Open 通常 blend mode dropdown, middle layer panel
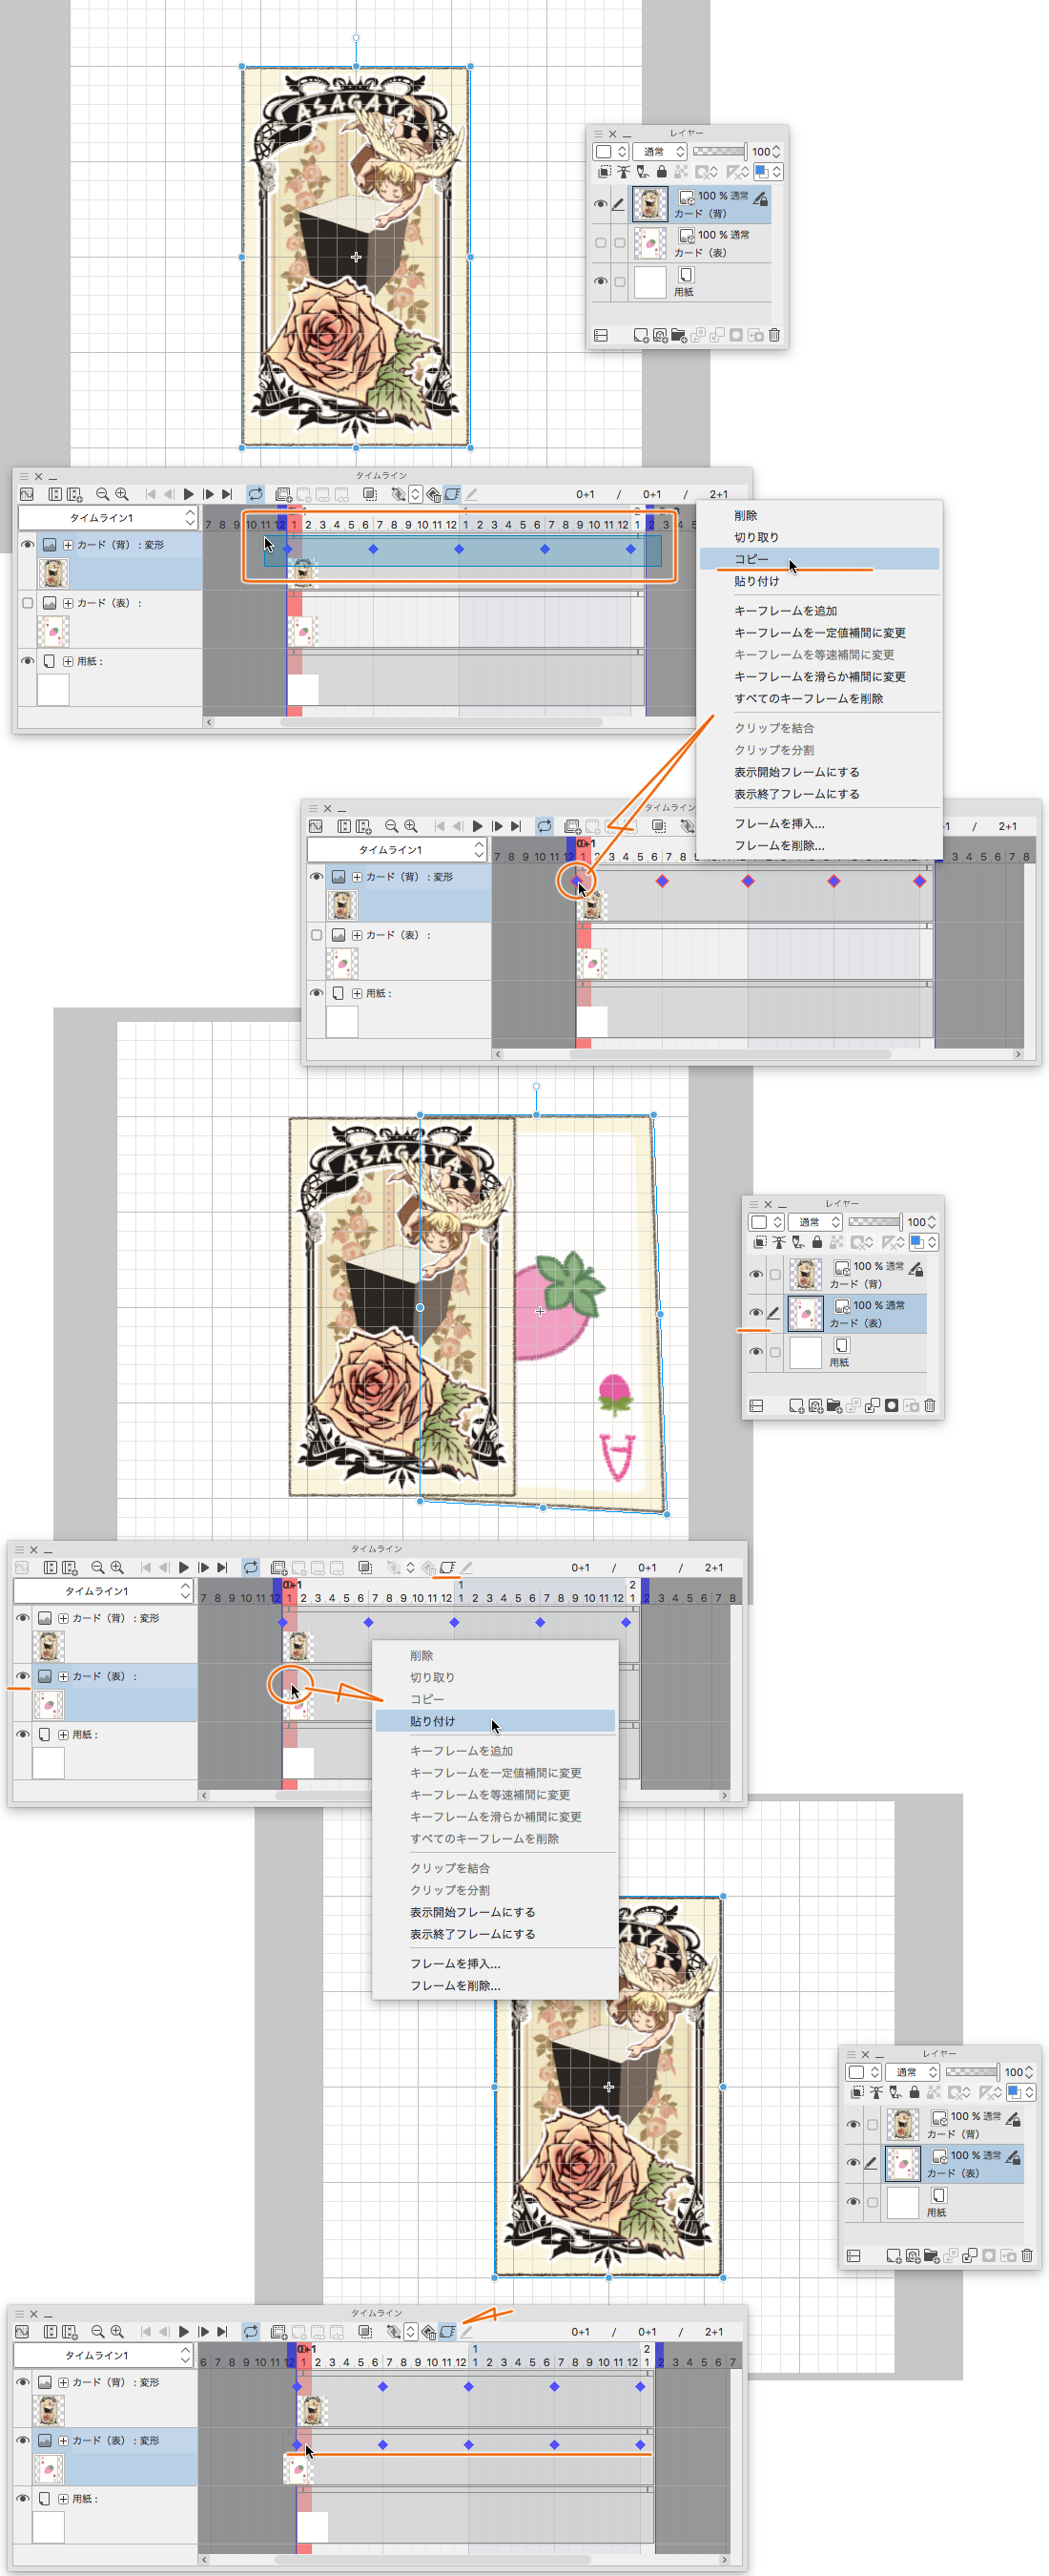1049x2576 pixels. pos(818,1222)
